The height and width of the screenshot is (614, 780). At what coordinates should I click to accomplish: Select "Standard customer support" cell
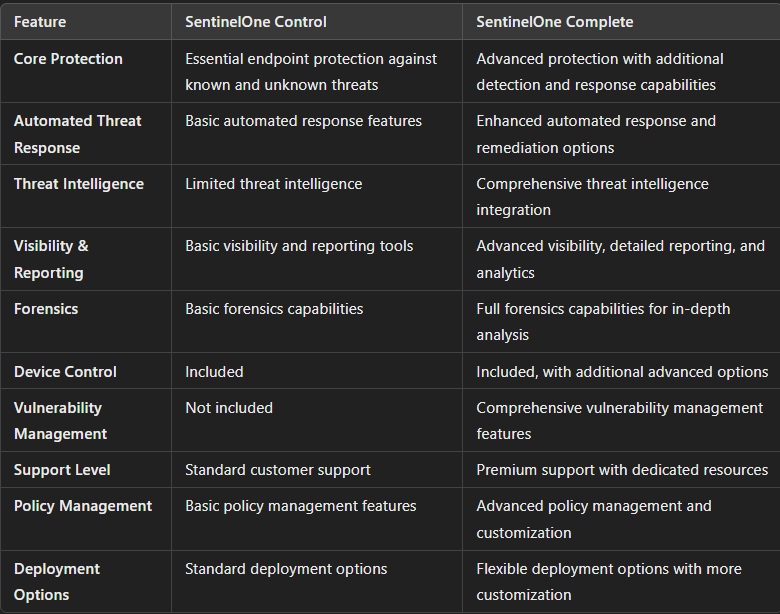(x=278, y=470)
